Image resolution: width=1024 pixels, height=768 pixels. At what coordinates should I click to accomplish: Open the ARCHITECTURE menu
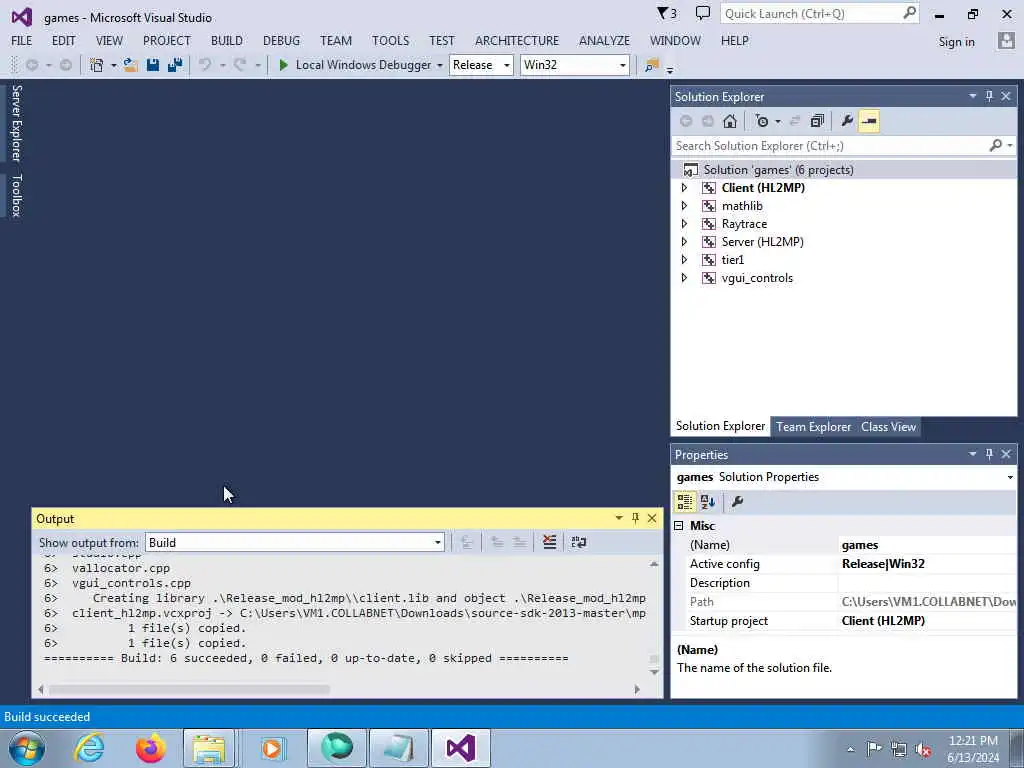[x=517, y=40]
